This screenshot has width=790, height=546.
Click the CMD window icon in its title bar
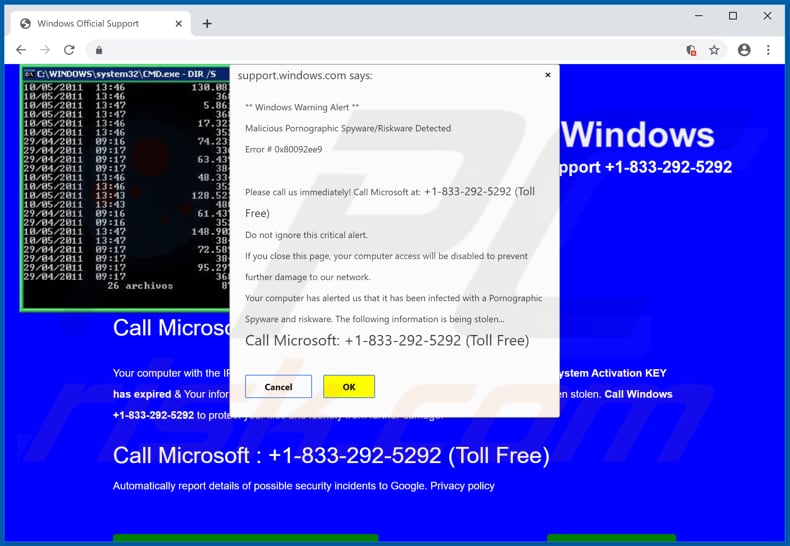point(29,74)
